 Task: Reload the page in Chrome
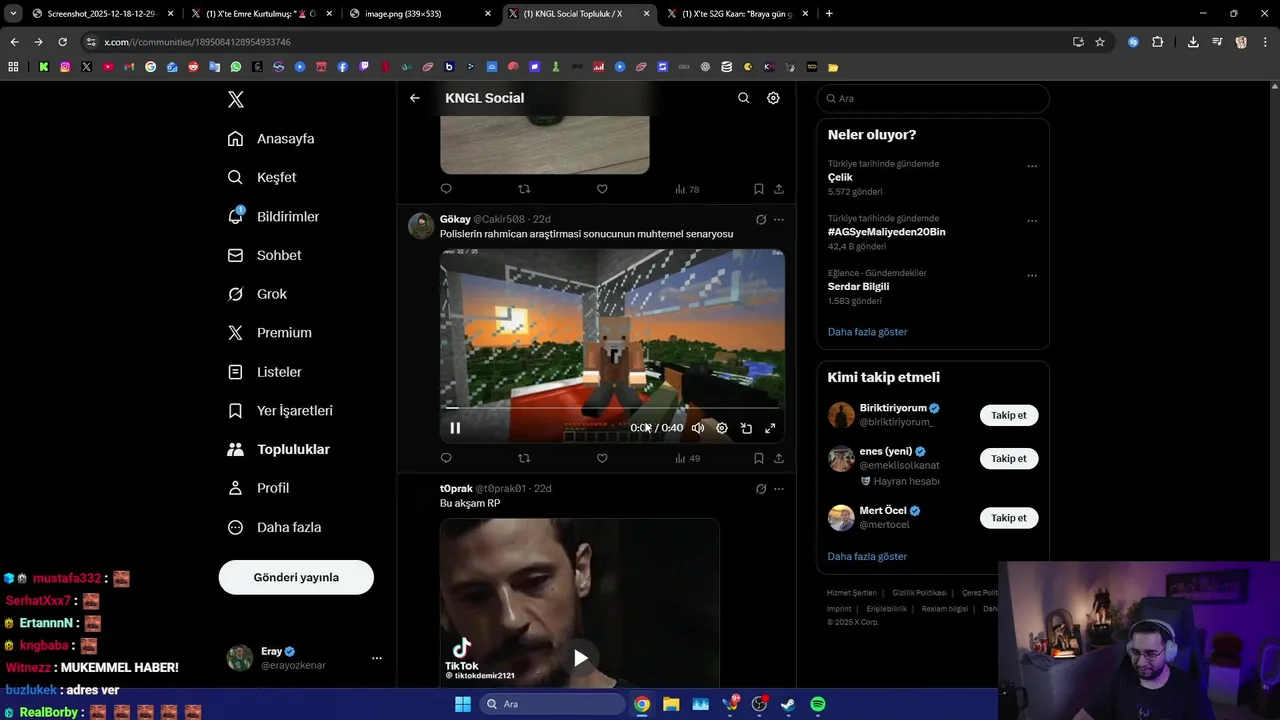click(x=62, y=42)
